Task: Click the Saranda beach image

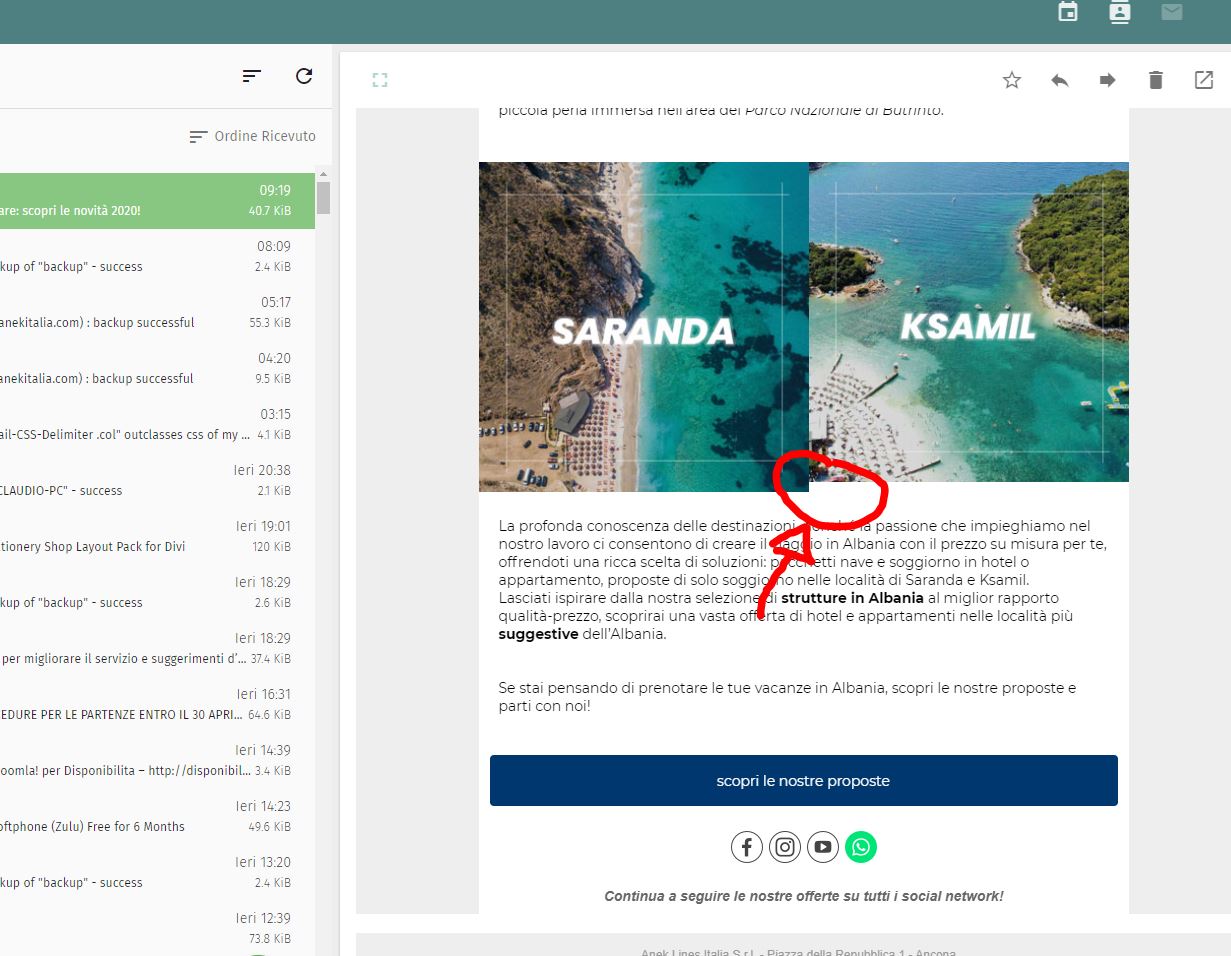Action: tap(643, 327)
